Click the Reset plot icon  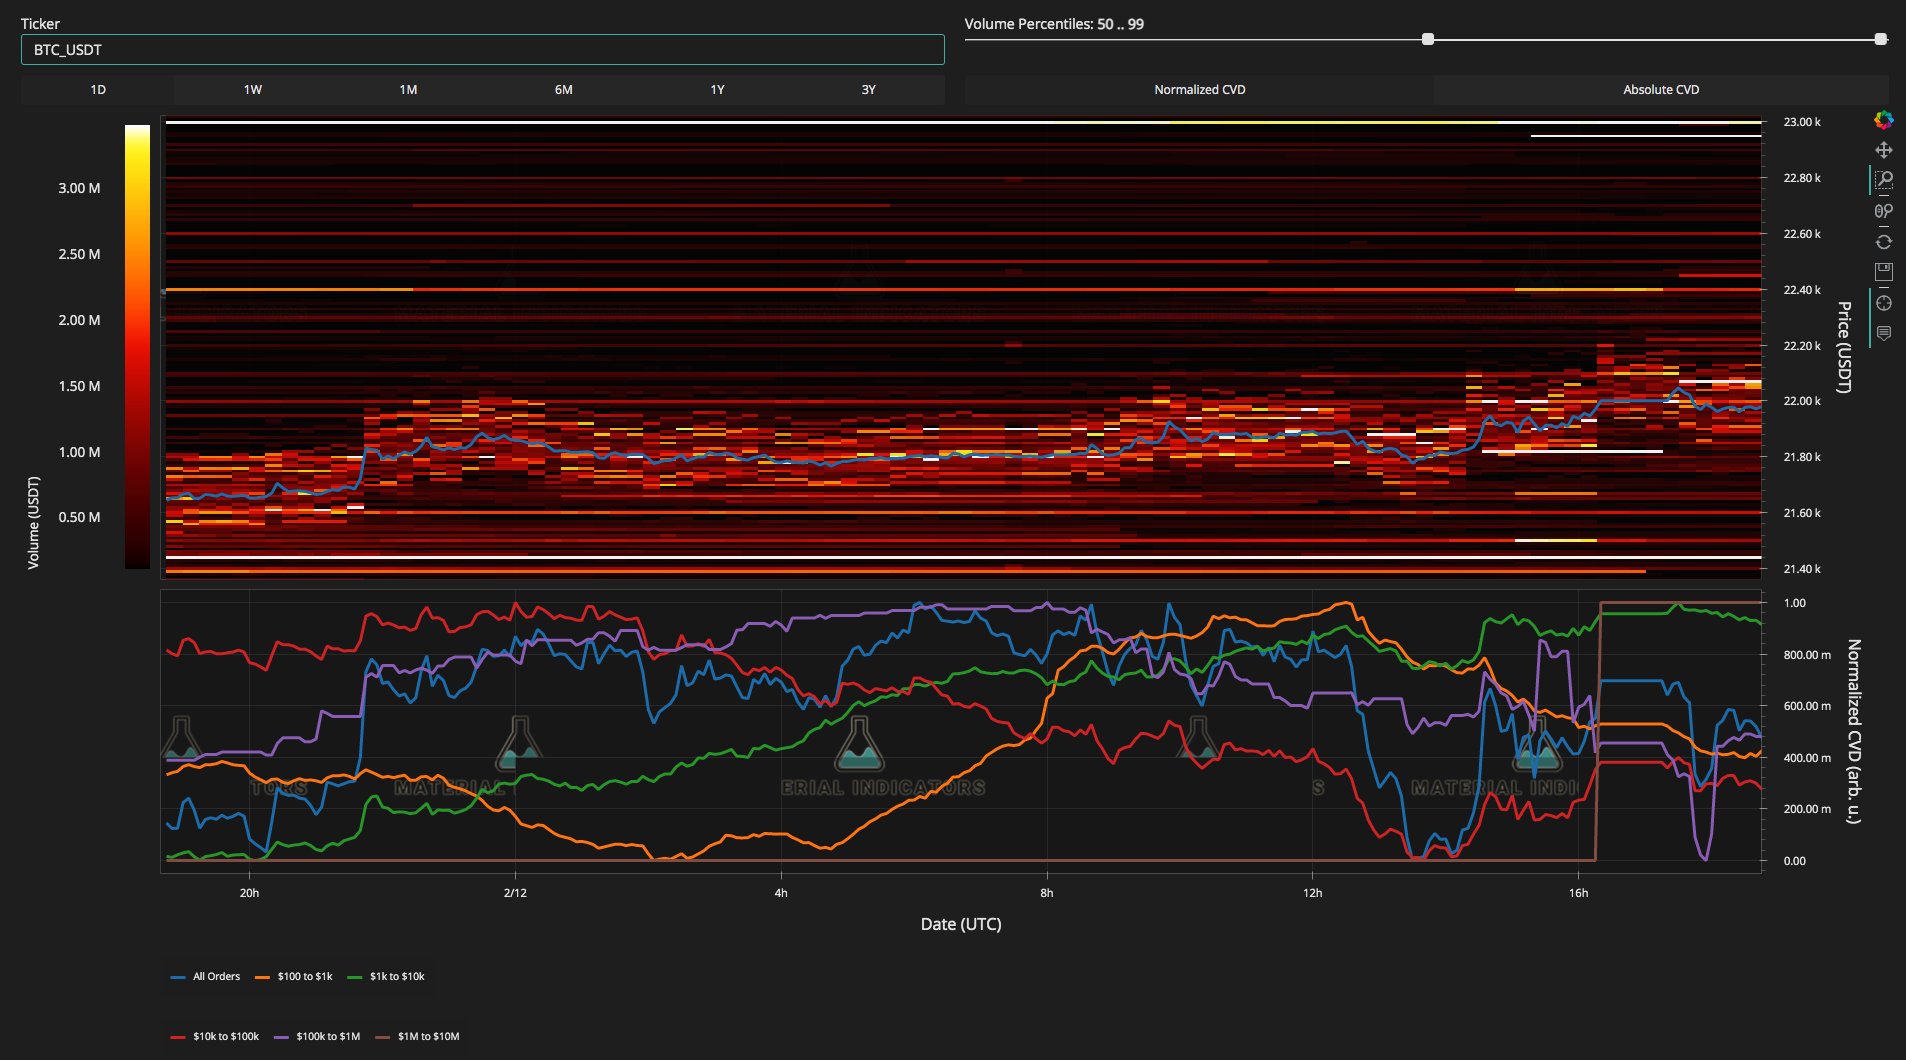click(1883, 242)
